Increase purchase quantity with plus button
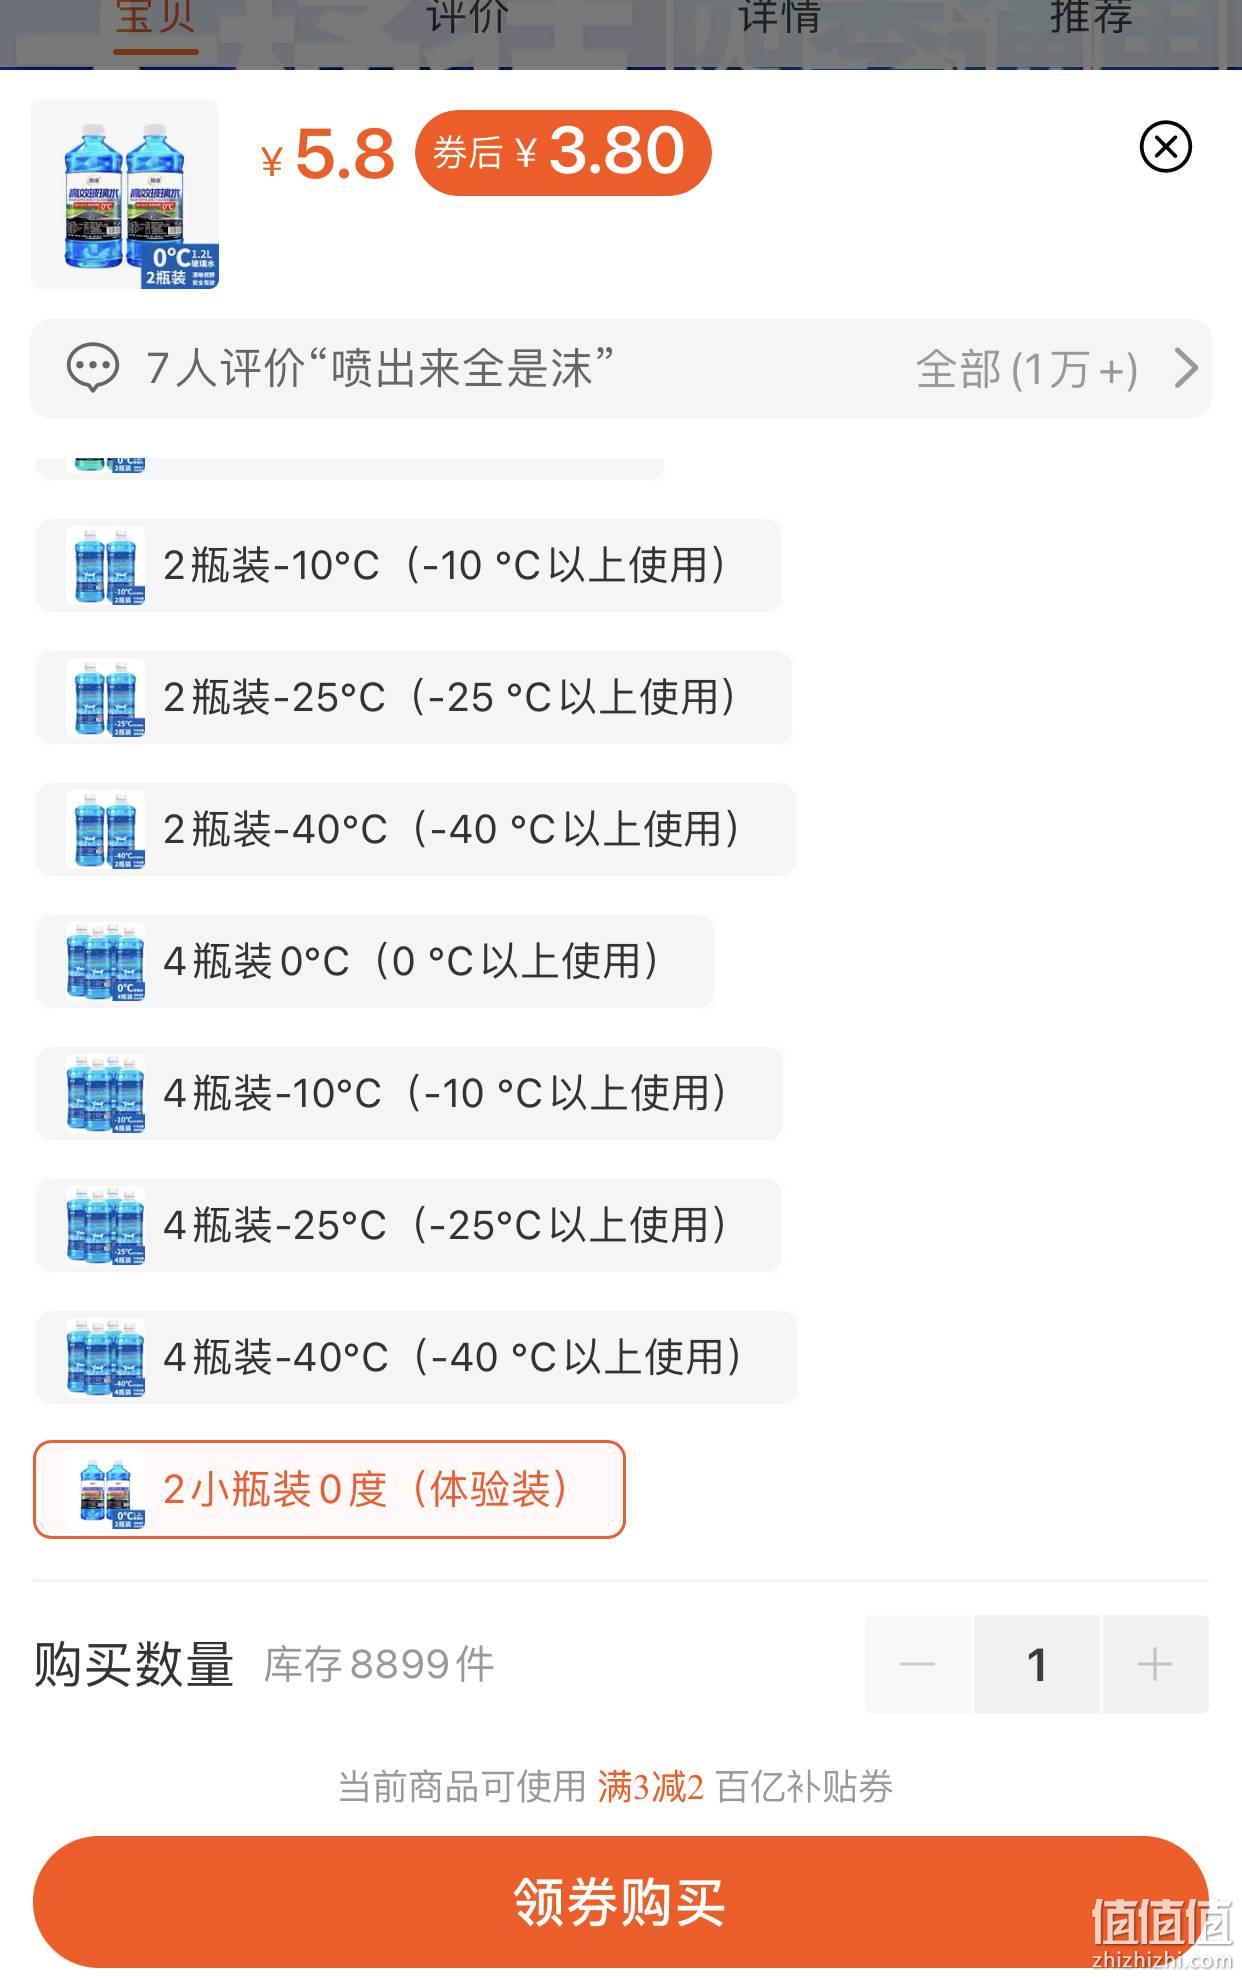This screenshot has width=1242, height=1978. click(x=1155, y=1664)
